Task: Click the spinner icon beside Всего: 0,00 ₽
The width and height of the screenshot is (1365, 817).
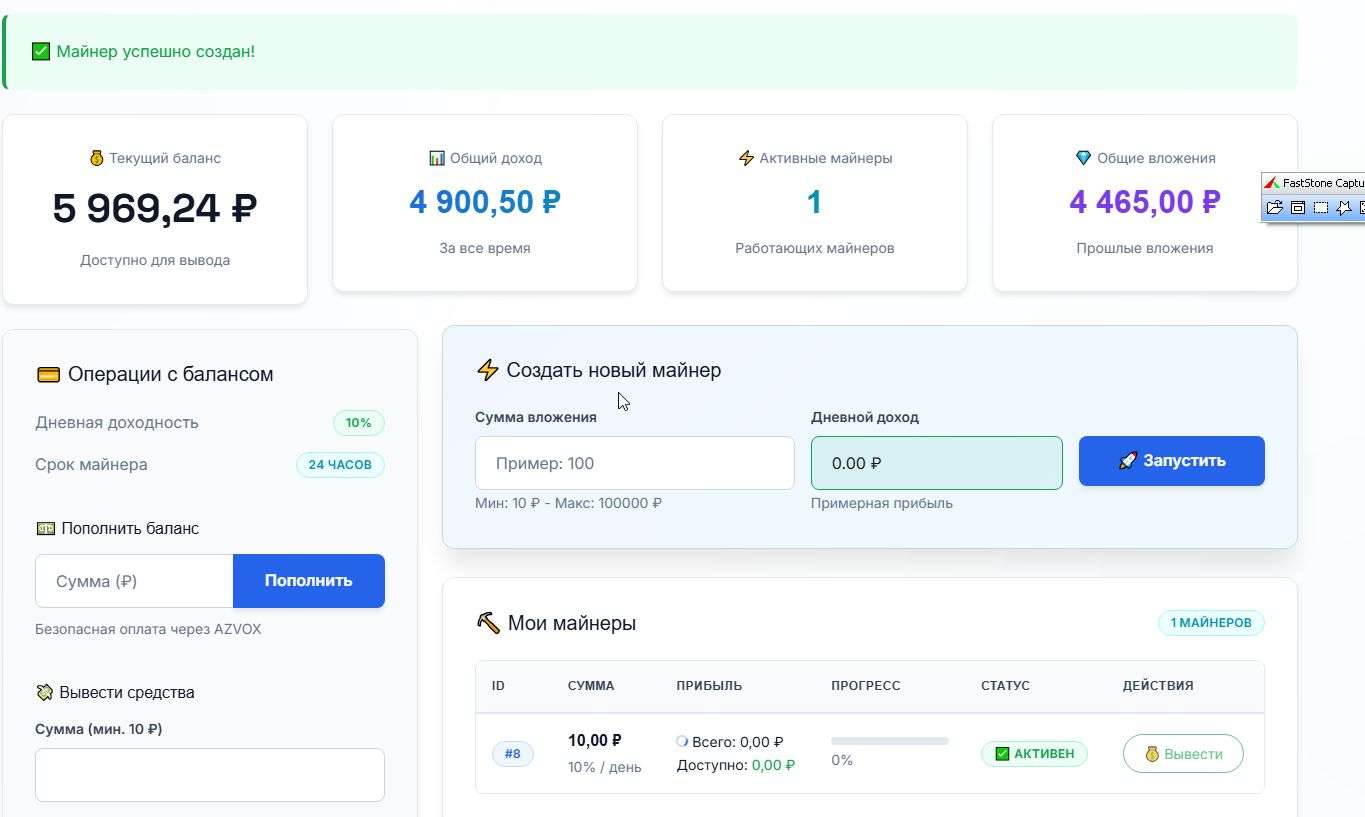Action: click(x=682, y=741)
